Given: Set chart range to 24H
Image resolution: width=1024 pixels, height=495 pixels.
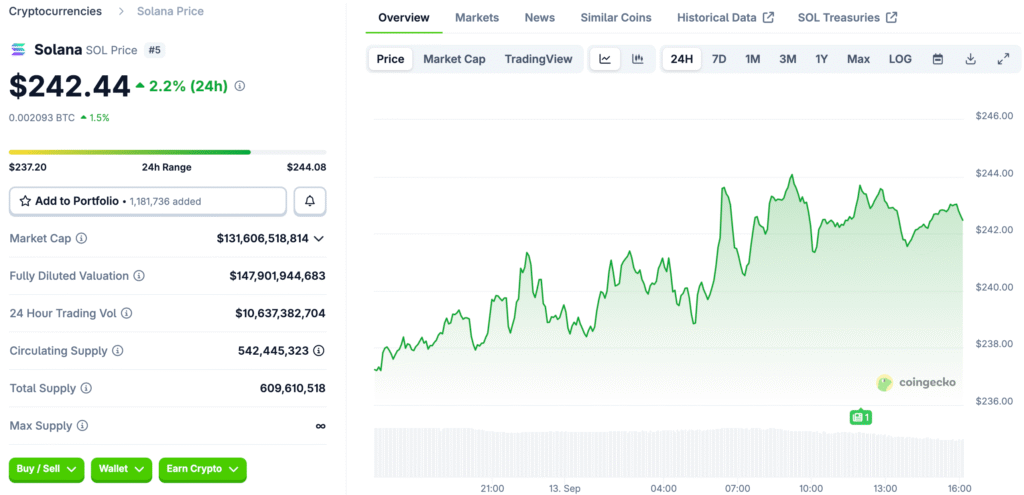Looking at the screenshot, I should [682, 59].
